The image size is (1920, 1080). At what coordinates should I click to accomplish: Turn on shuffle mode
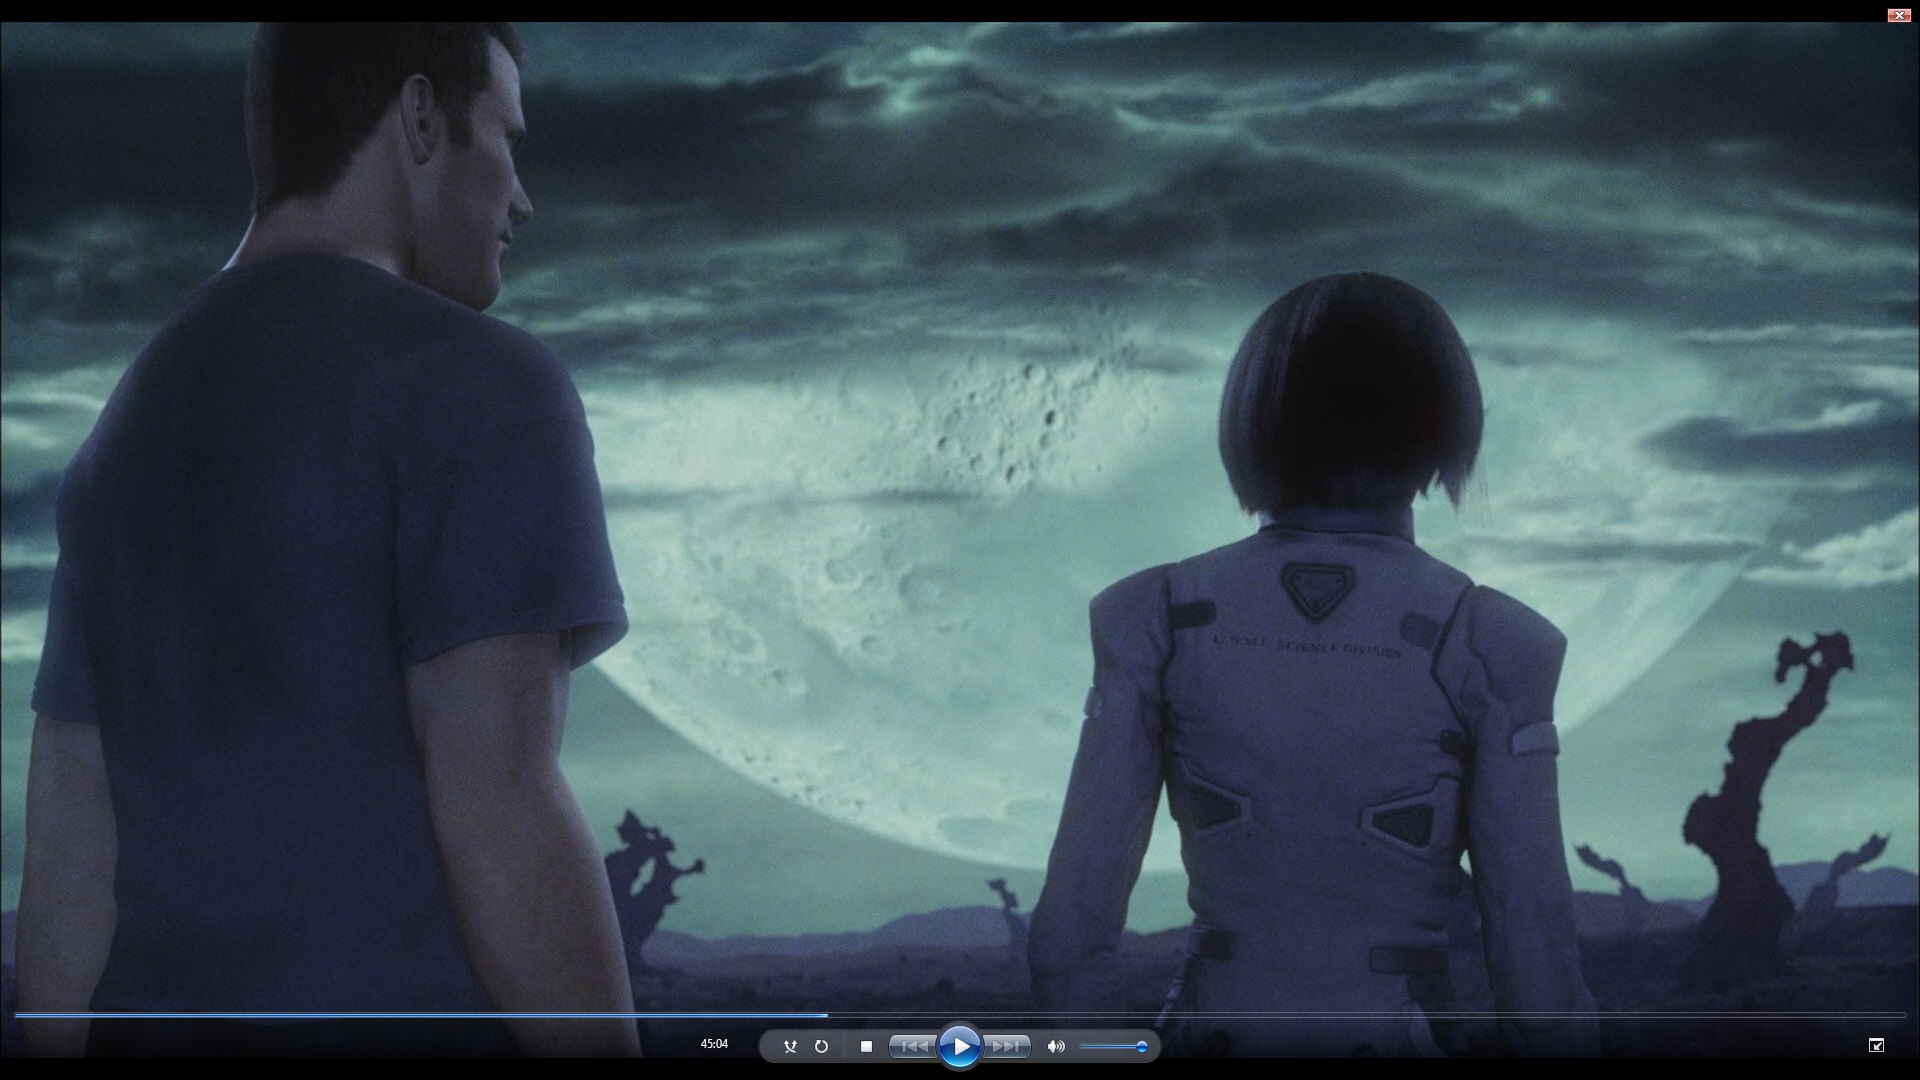790,1046
